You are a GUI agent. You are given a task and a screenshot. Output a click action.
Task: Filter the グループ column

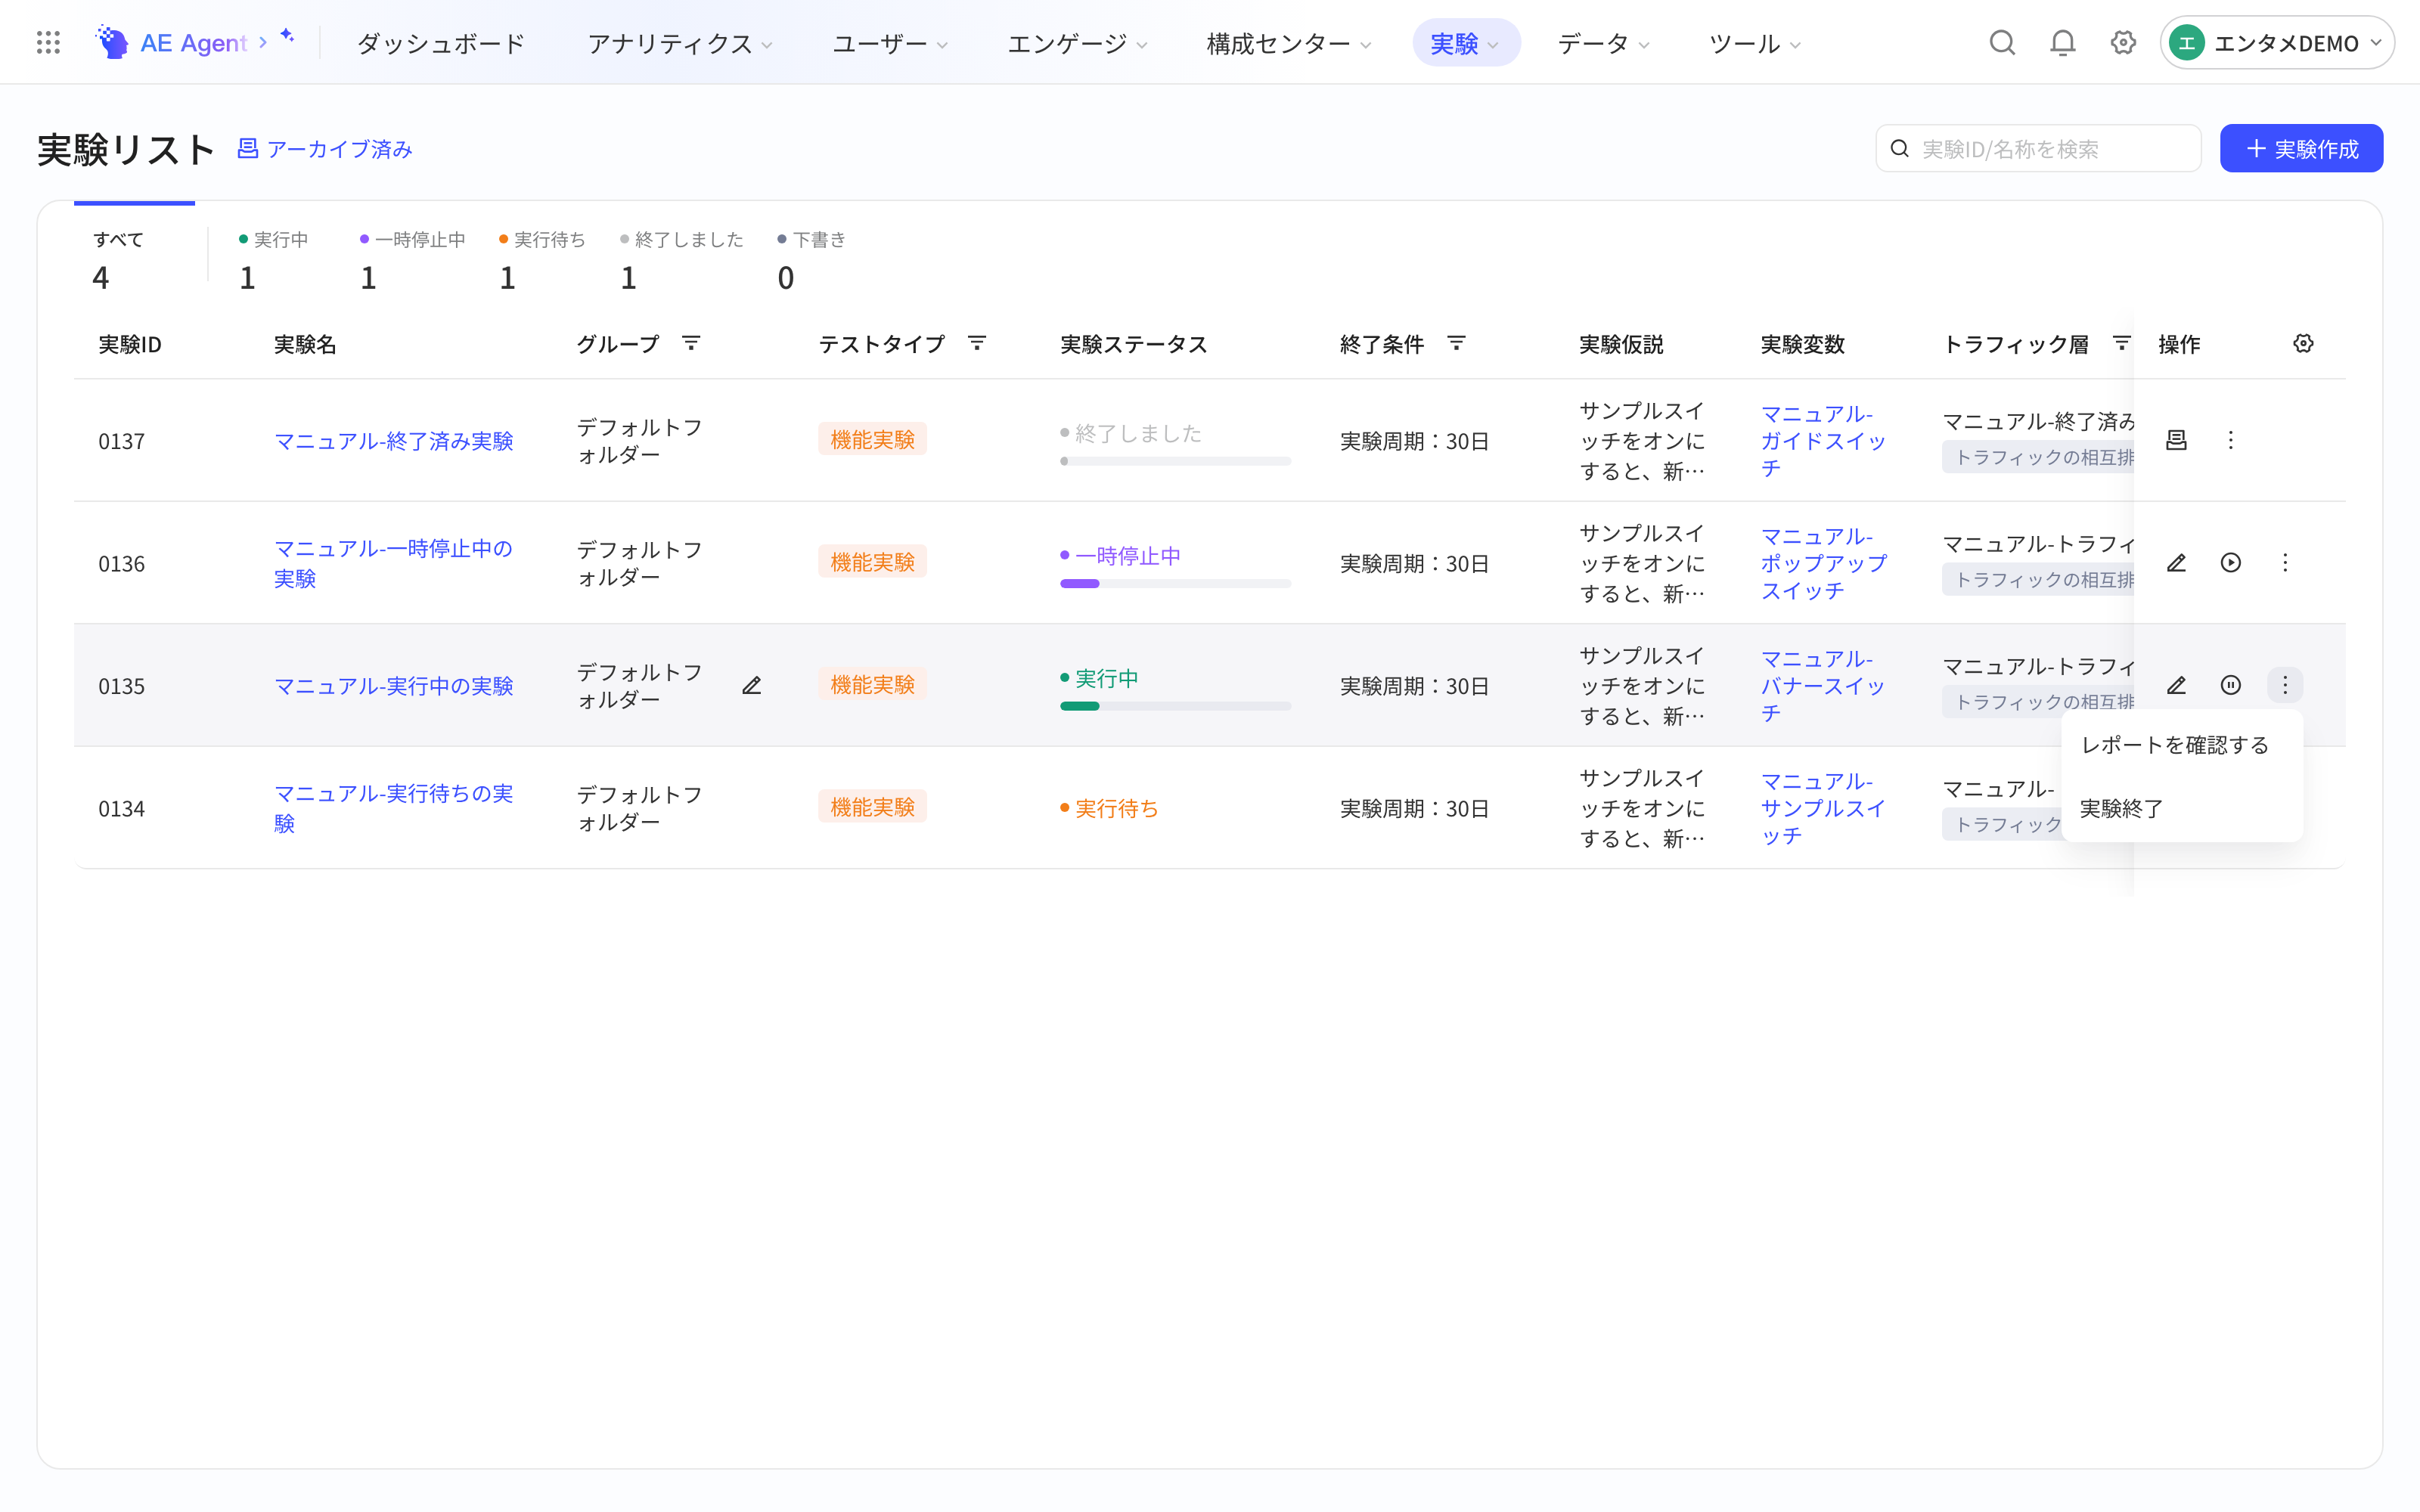pyautogui.click(x=691, y=344)
